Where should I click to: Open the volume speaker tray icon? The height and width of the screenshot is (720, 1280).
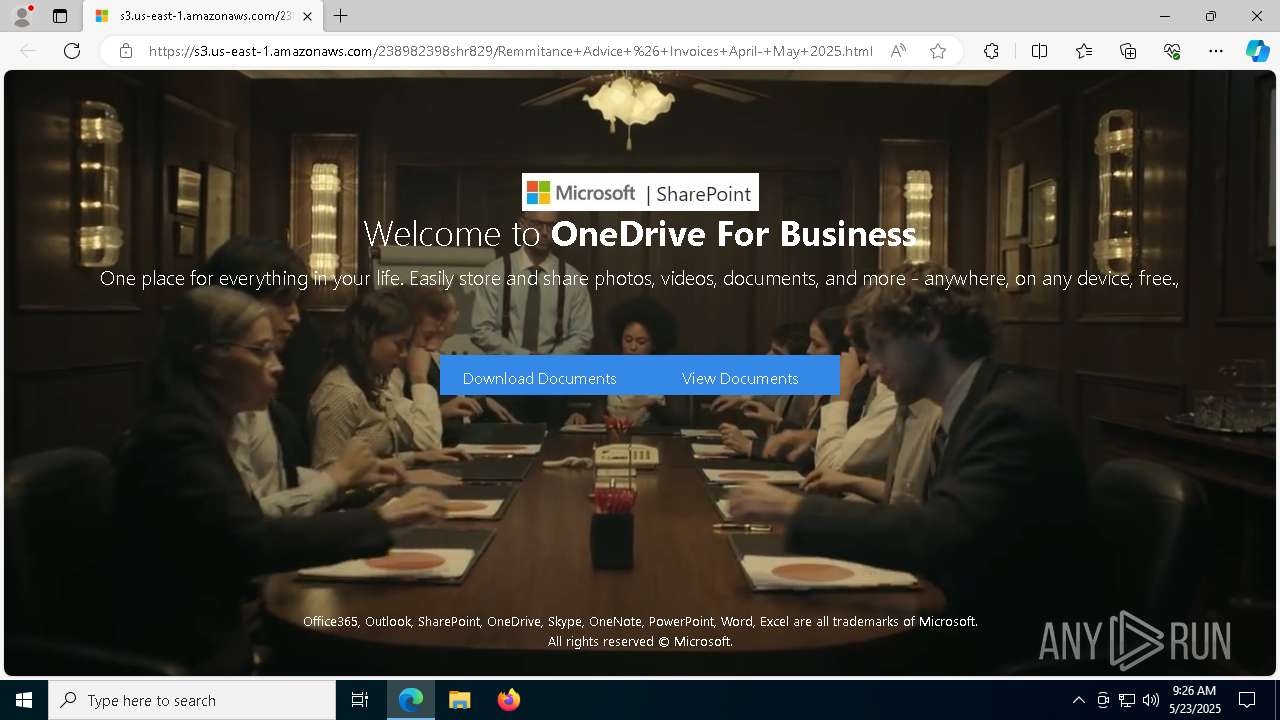(x=1151, y=700)
